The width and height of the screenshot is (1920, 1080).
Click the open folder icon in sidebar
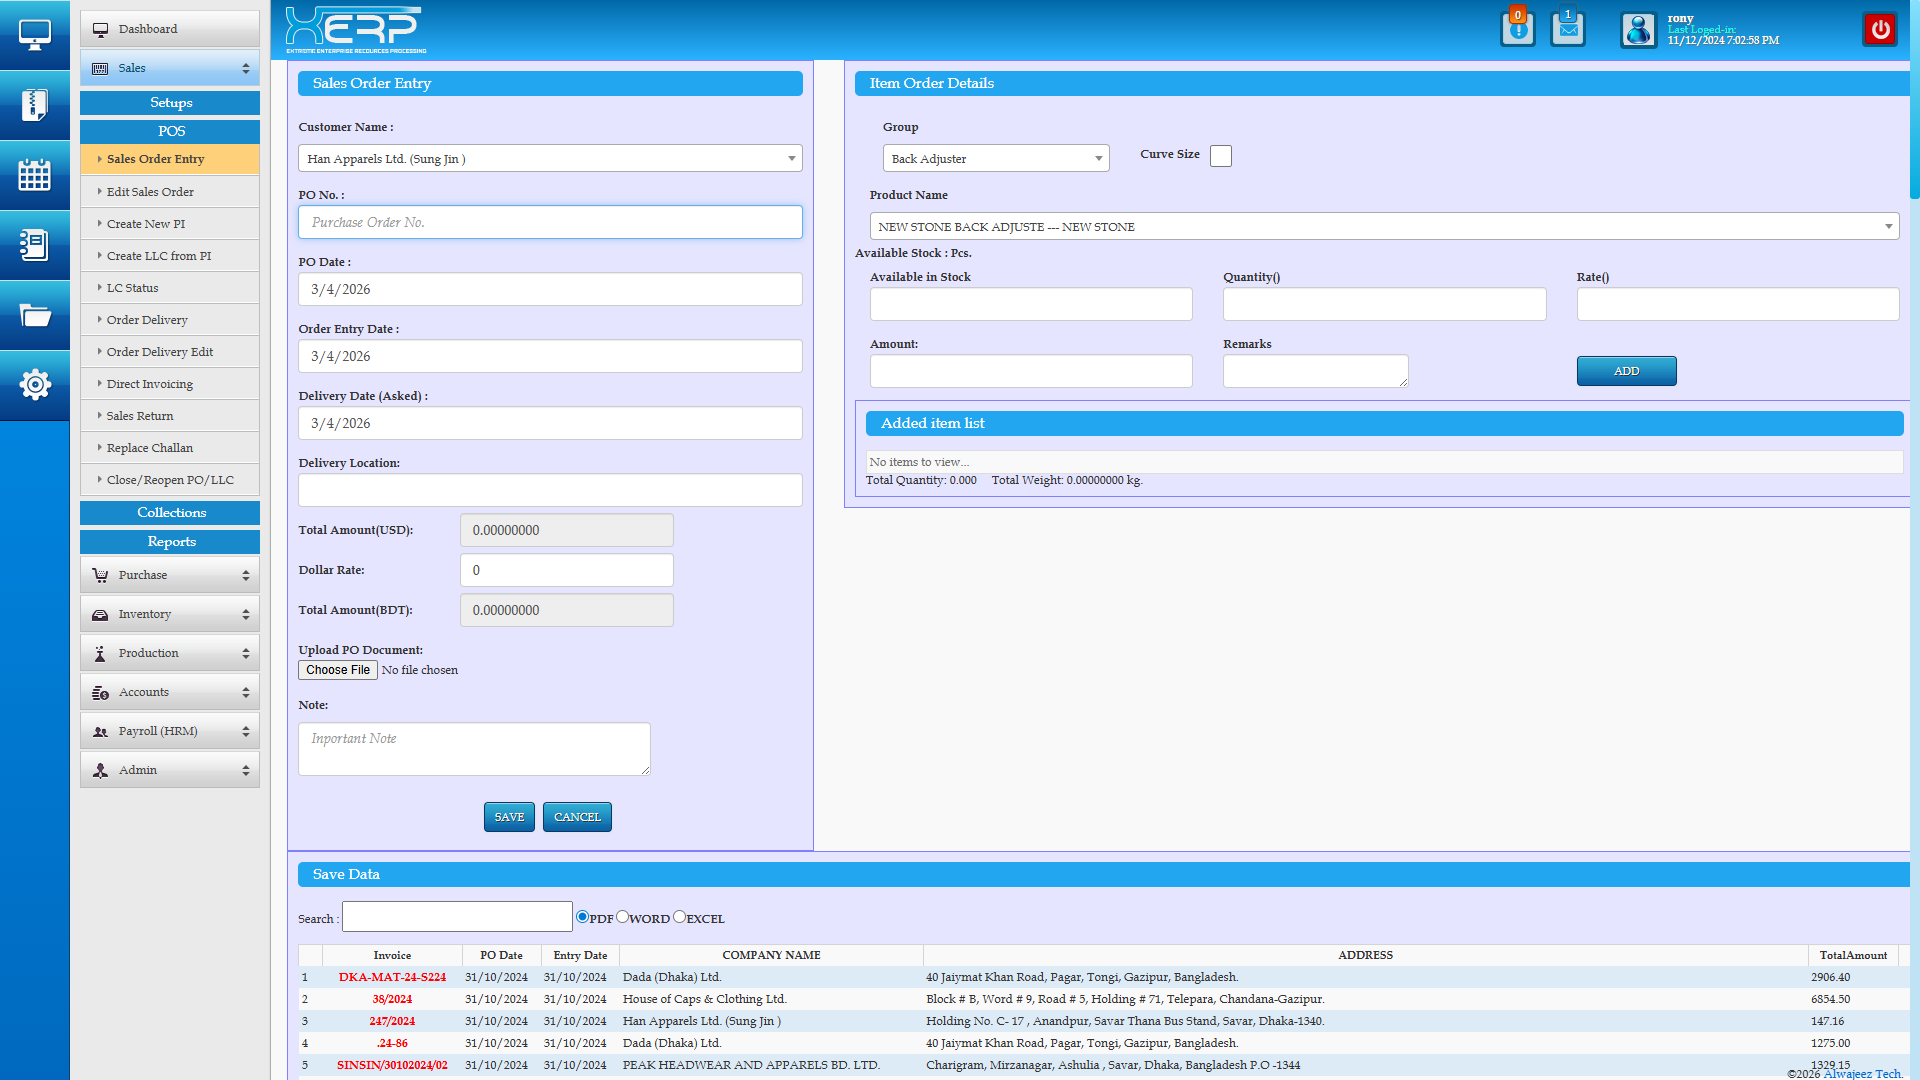click(x=34, y=315)
